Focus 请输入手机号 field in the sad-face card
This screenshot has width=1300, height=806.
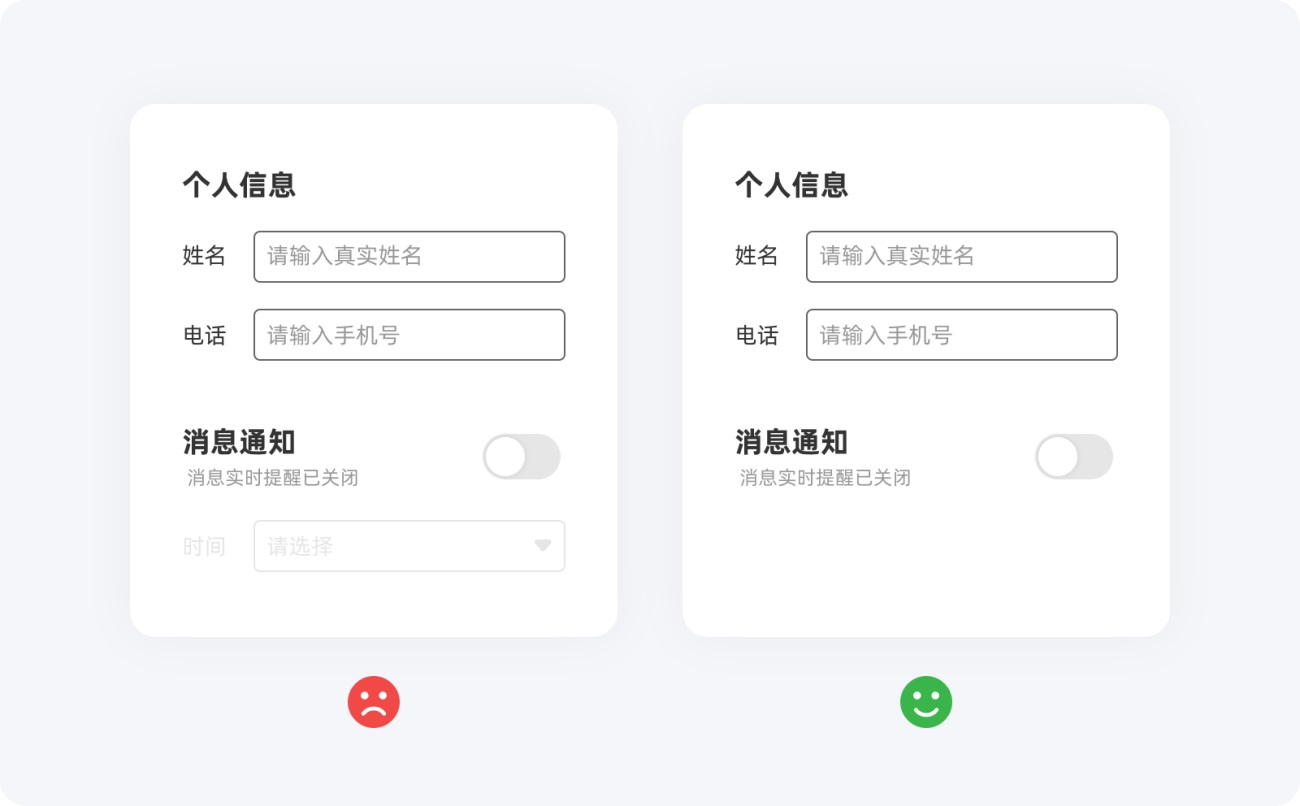pos(409,335)
